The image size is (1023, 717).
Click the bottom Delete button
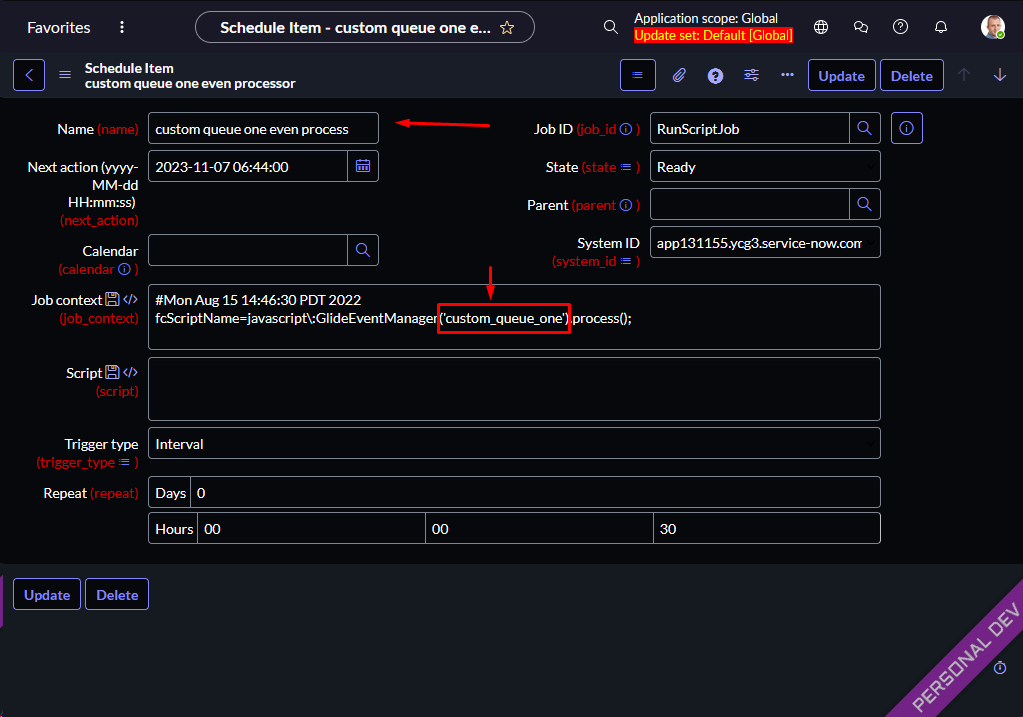click(x=117, y=595)
